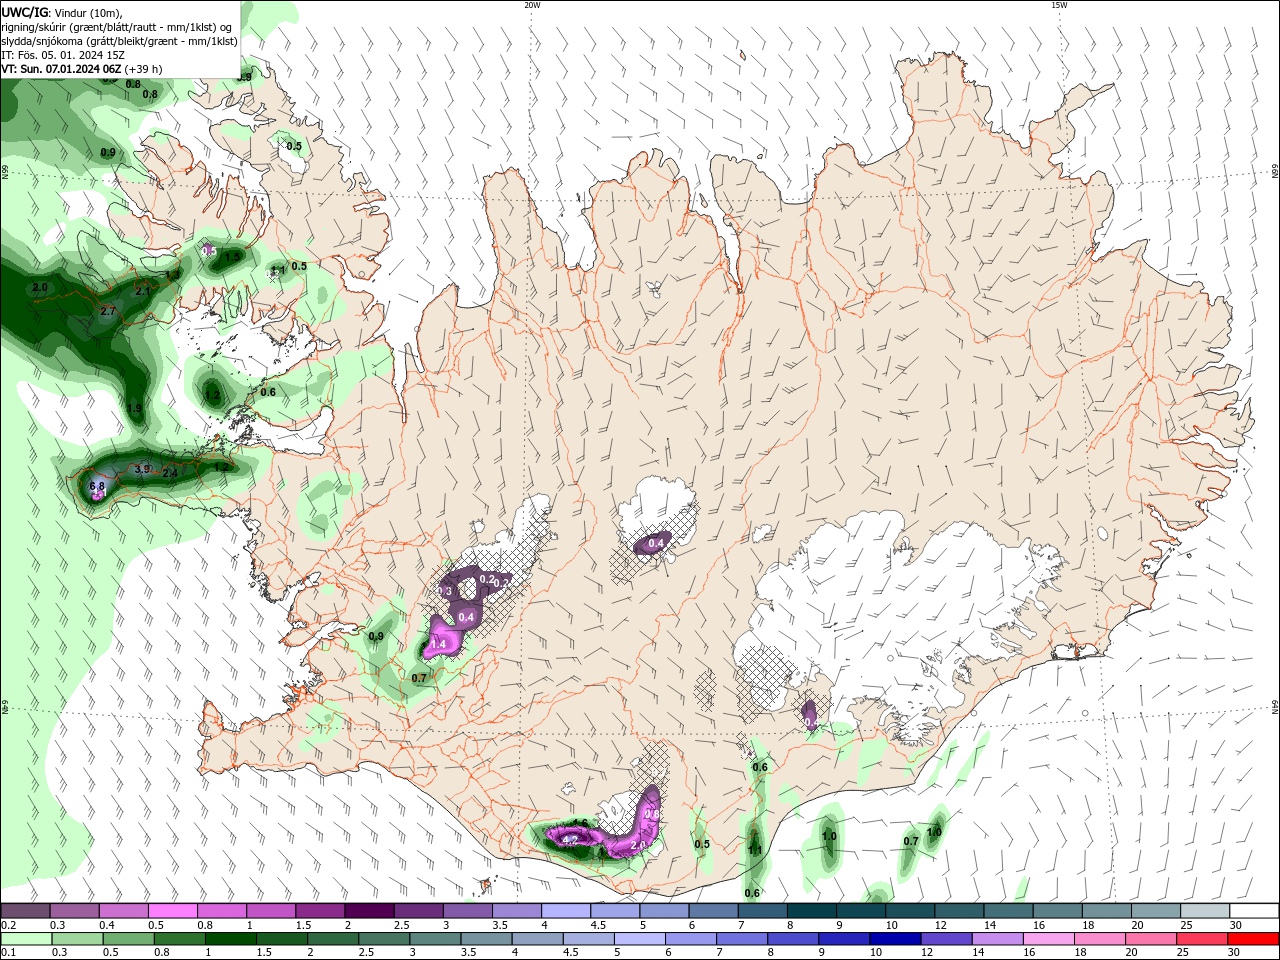Select light pink lower swatch between 16 and 18
The height and width of the screenshot is (960, 1280).
coord(1051,939)
